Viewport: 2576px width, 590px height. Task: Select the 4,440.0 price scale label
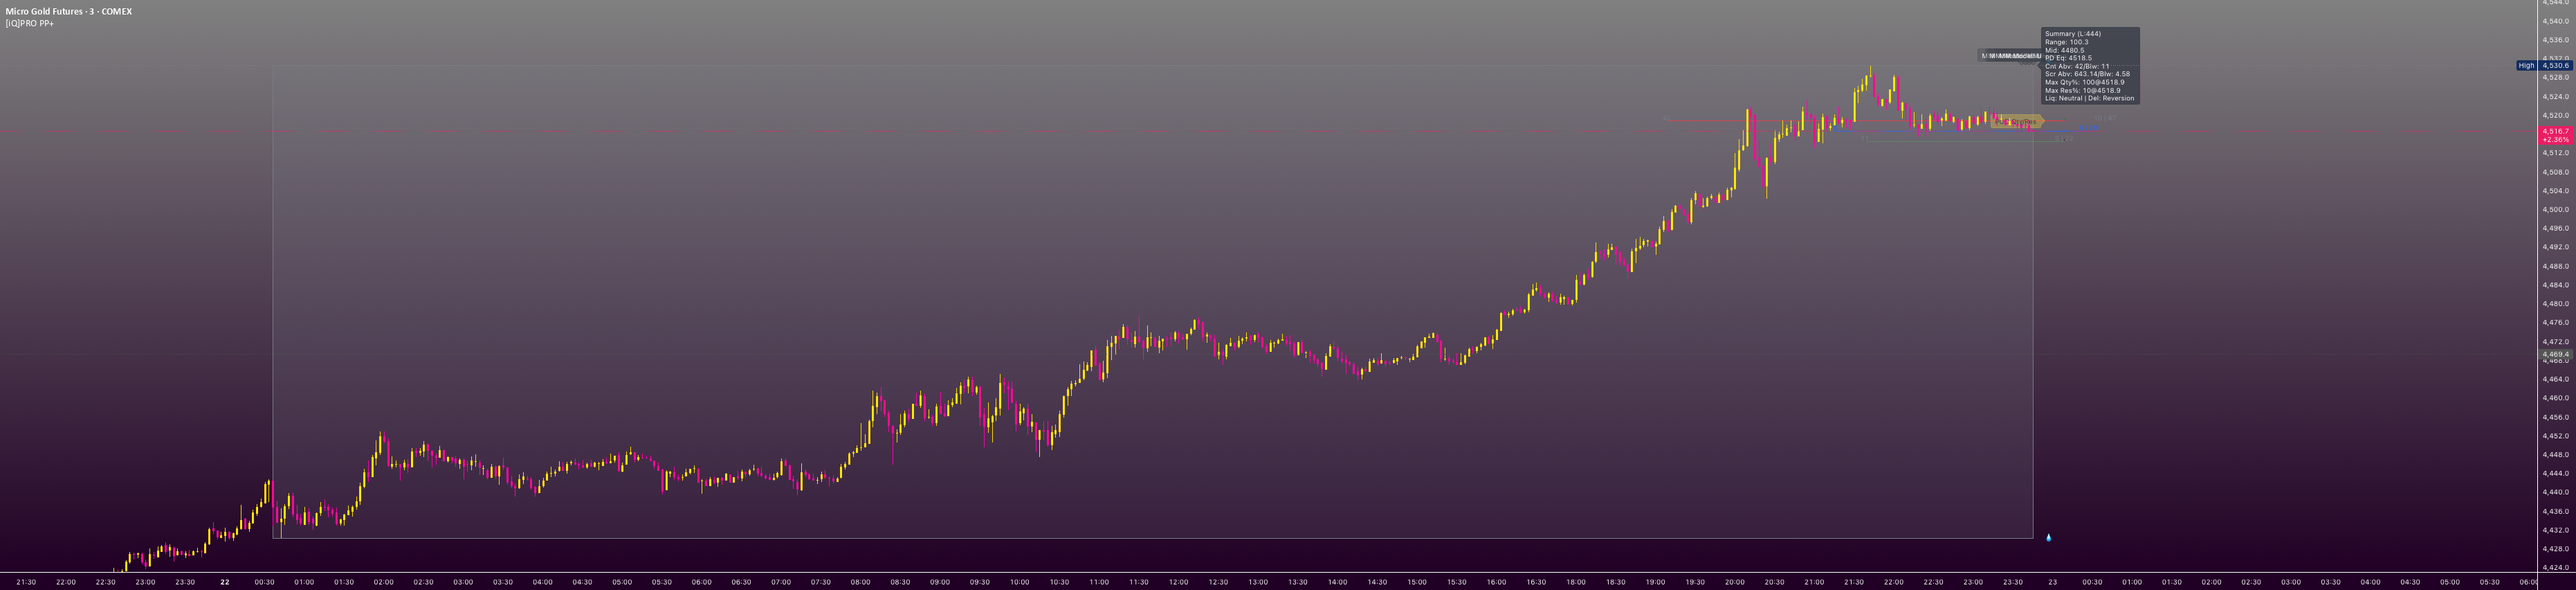(x=2556, y=492)
